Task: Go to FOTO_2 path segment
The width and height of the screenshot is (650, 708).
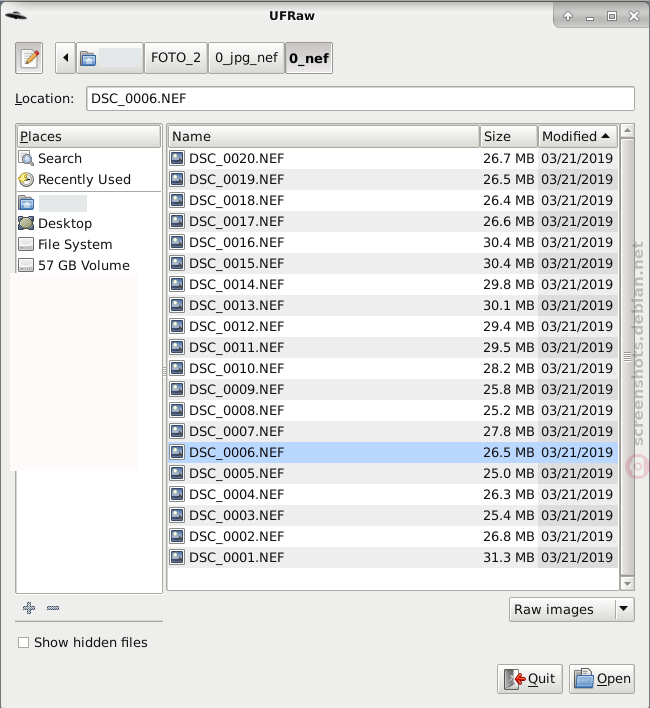Action: coord(176,58)
